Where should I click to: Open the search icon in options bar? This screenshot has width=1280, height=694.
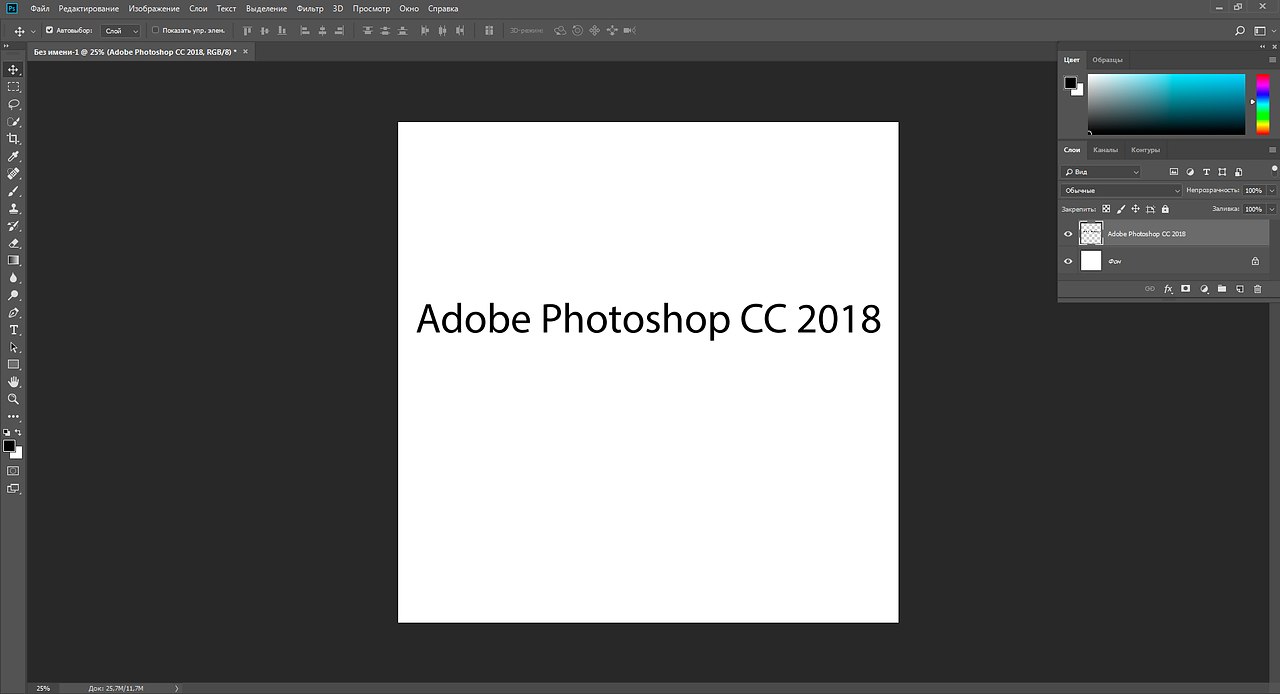[x=1240, y=31]
